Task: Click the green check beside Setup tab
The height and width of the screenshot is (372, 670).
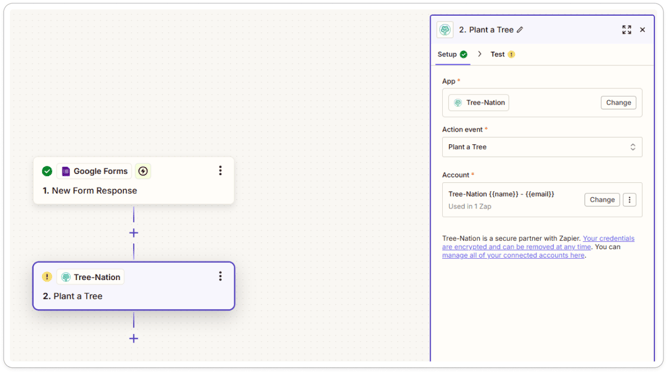Action: pyautogui.click(x=464, y=54)
